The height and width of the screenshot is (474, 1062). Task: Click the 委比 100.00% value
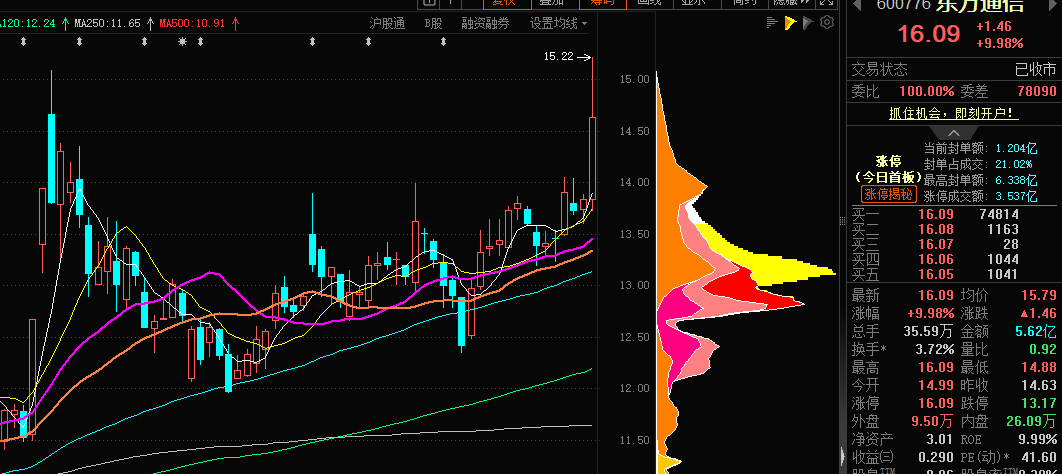click(x=927, y=91)
